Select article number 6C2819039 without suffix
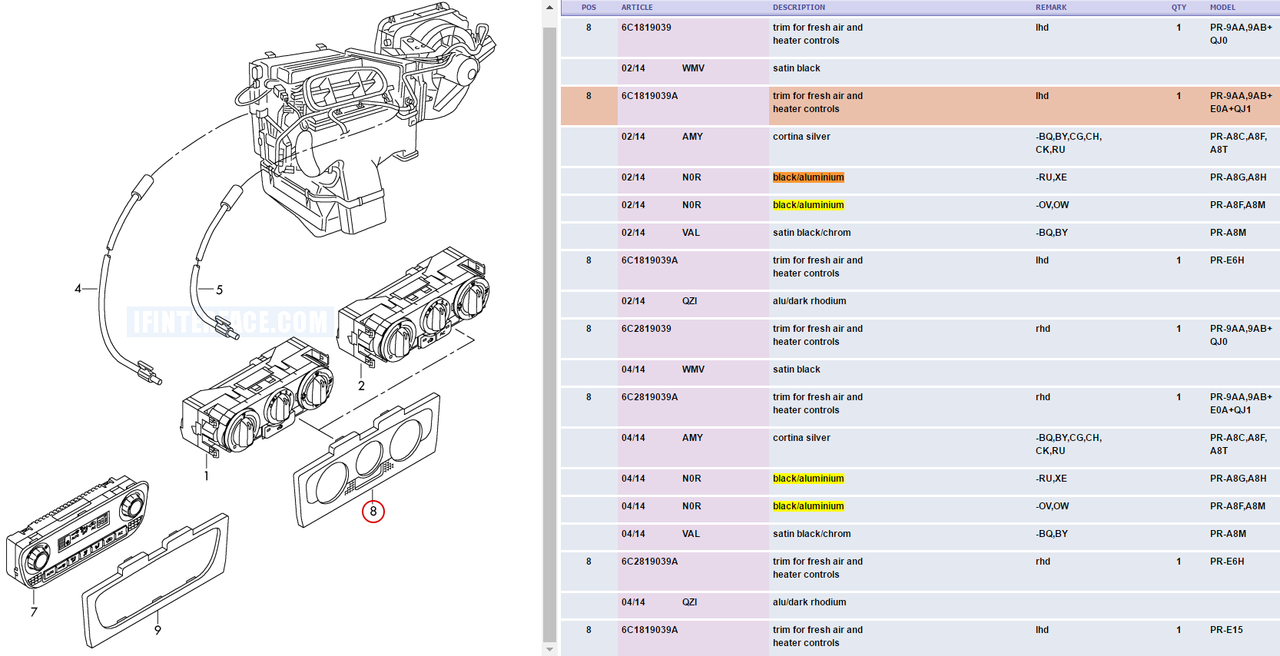The height and width of the screenshot is (656, 1280). click(646, 328)
